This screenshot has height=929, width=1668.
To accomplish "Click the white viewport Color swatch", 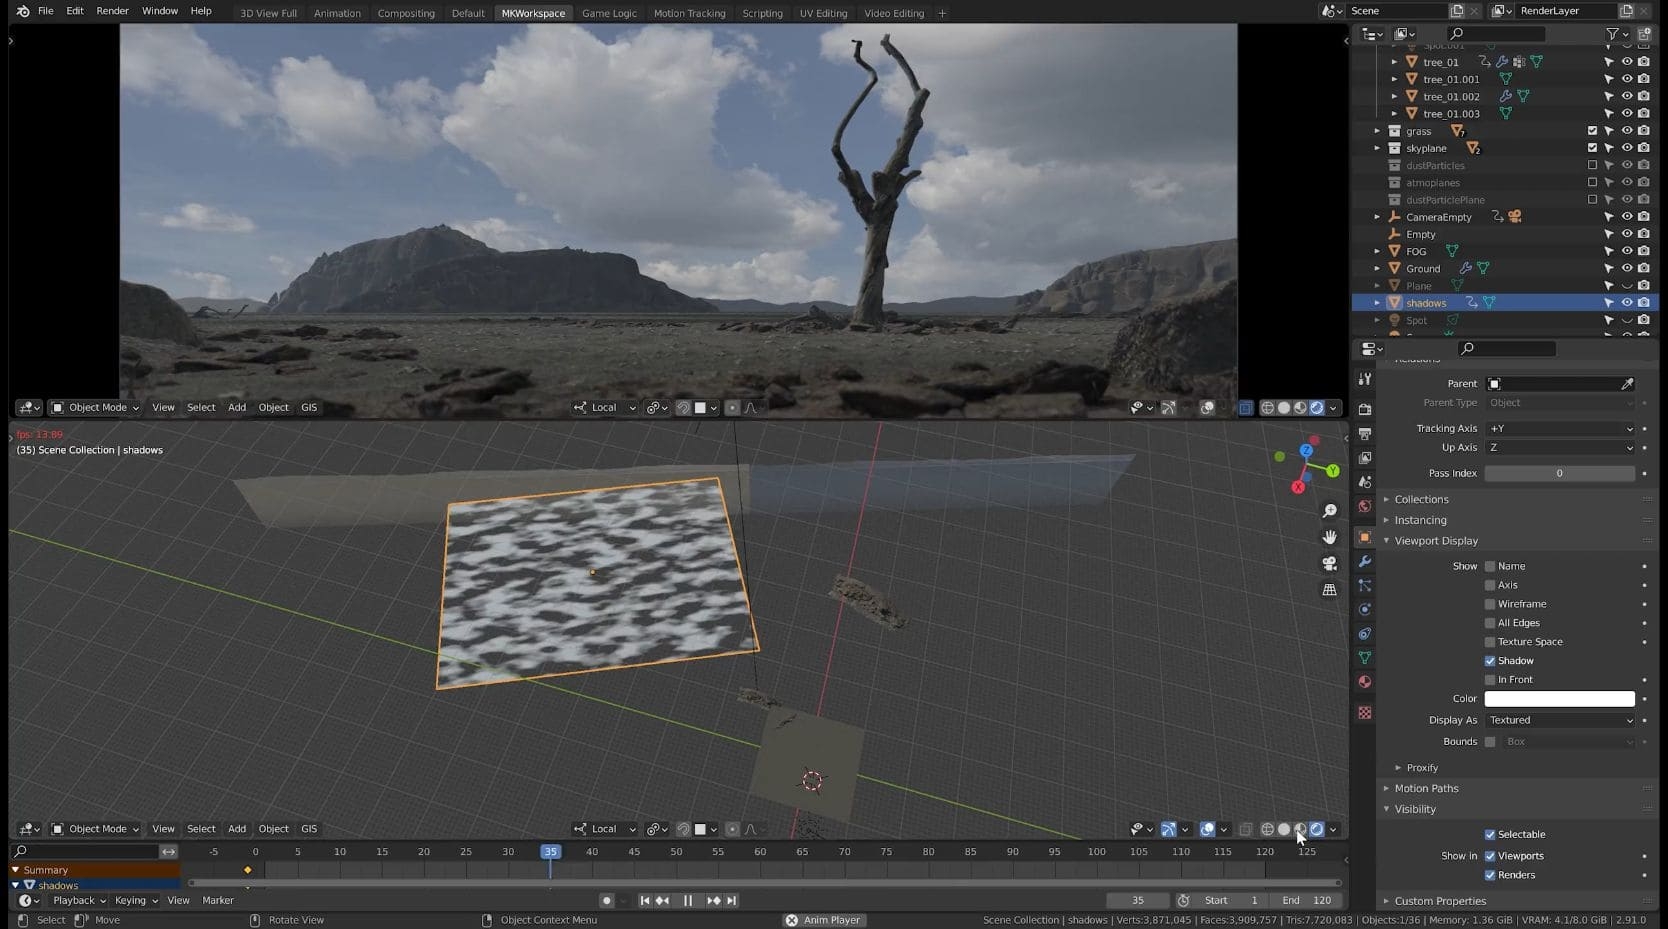I will click(1560, 699).
